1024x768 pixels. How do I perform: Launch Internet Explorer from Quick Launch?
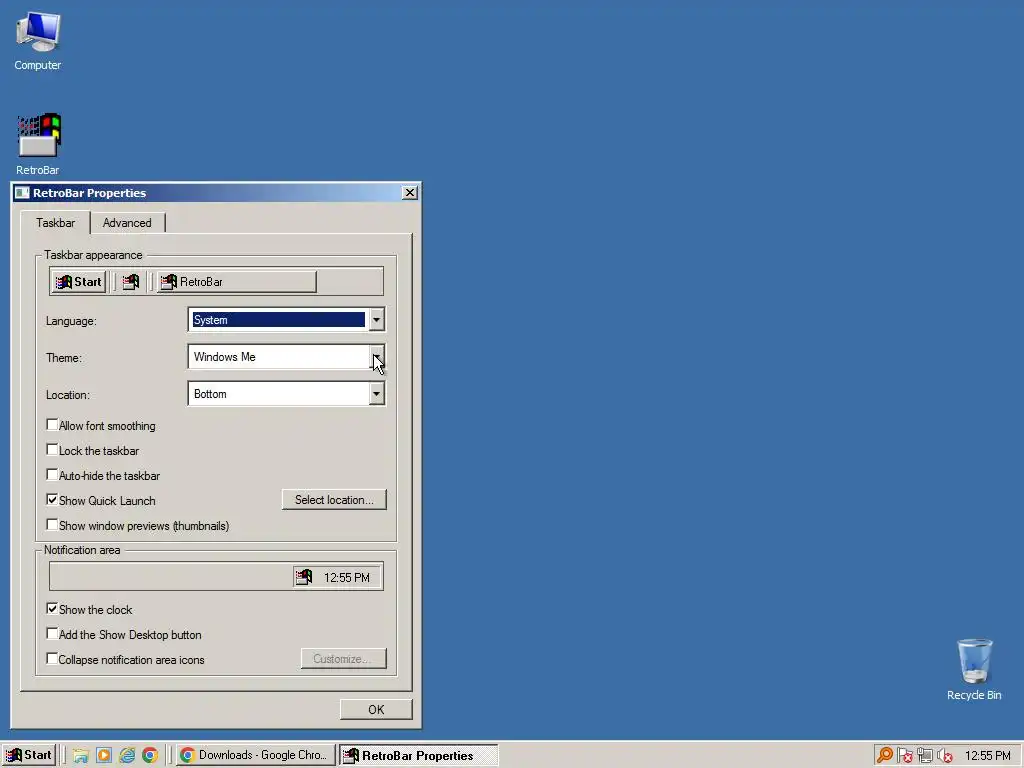pos(127,756)
